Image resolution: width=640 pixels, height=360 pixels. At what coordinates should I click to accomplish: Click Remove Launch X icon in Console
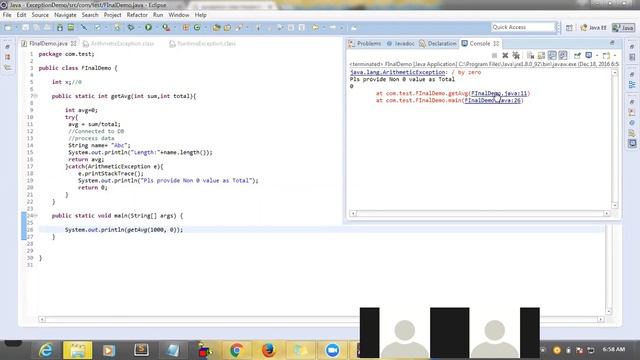pos(505,55)
